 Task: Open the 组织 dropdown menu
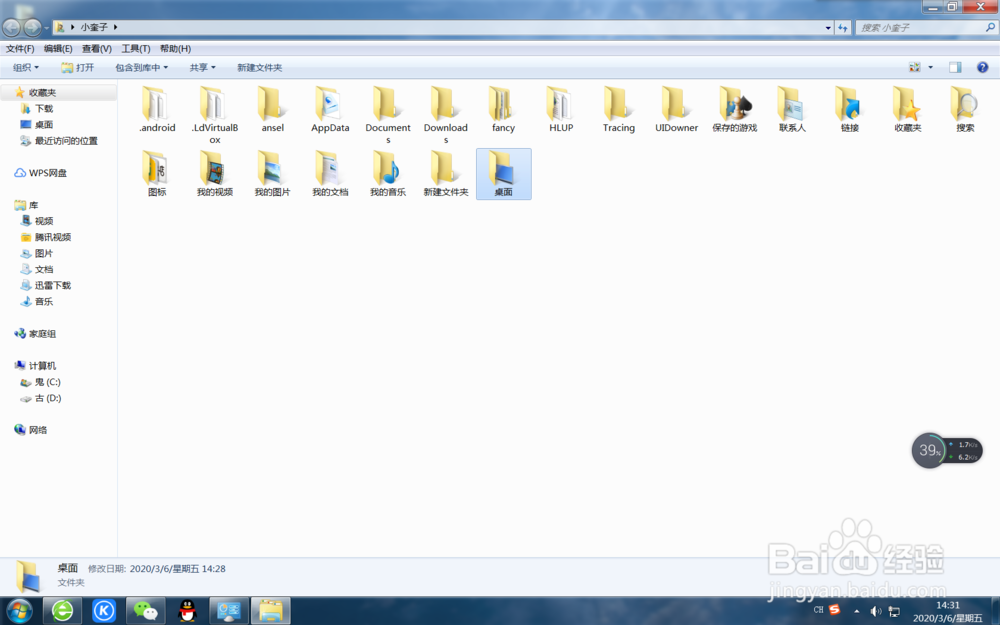(x=26, y=68)
